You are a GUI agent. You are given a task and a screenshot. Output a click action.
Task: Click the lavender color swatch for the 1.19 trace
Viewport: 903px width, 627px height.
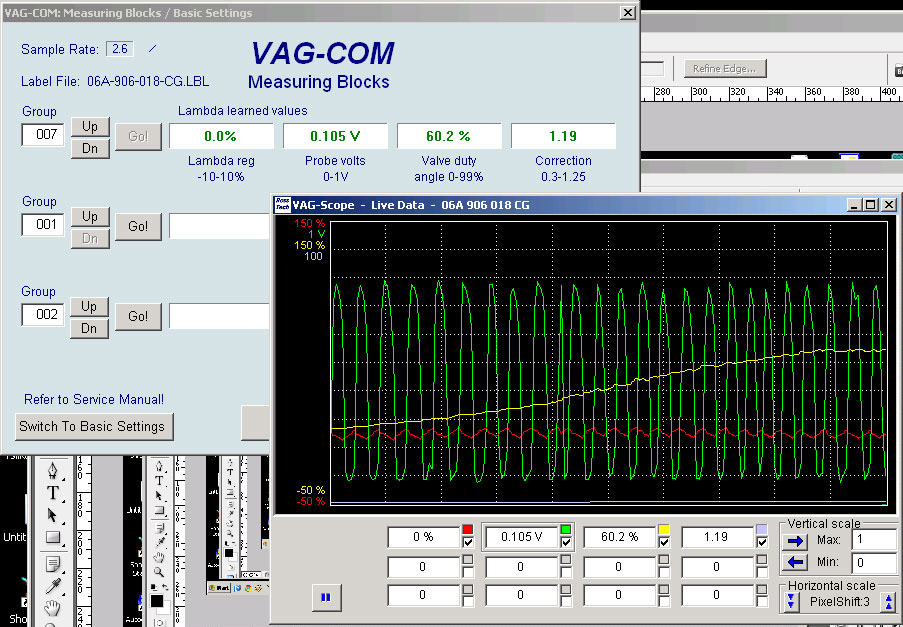(x=762, y=530)
